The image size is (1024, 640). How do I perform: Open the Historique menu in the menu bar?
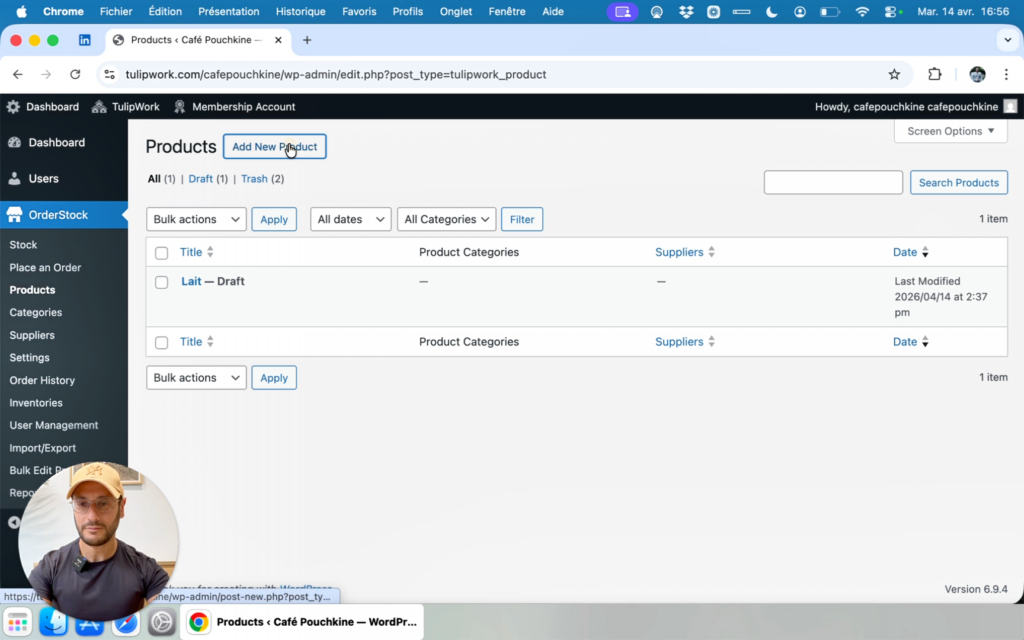coord(300,12)
